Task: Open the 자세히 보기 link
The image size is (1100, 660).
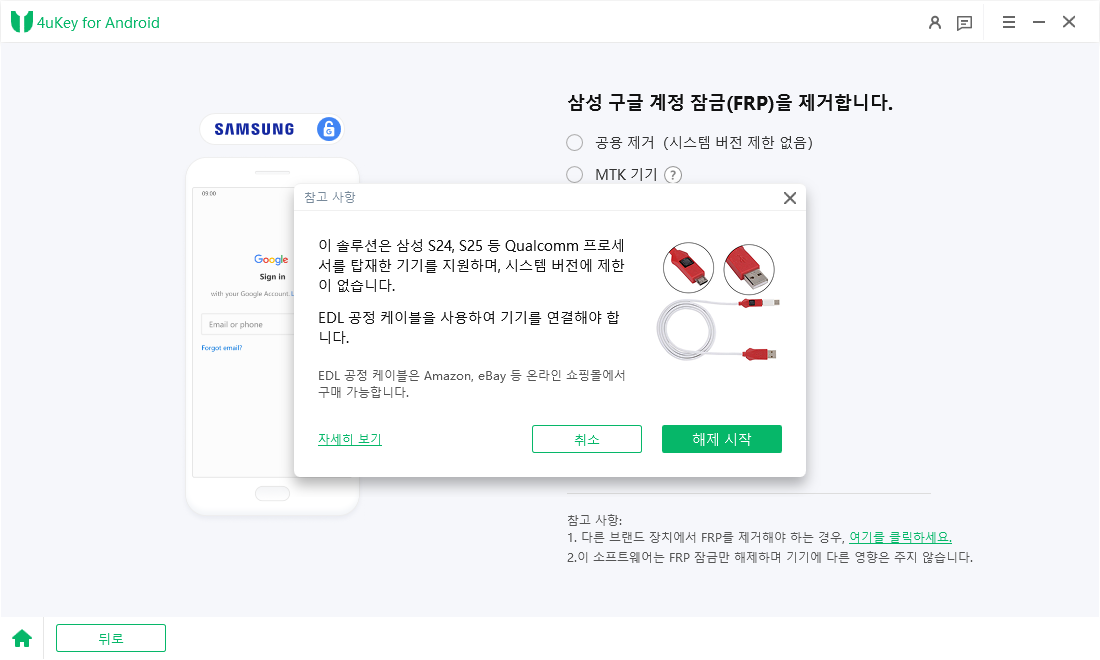Action: pyautogui.click(x=349, y=439)
